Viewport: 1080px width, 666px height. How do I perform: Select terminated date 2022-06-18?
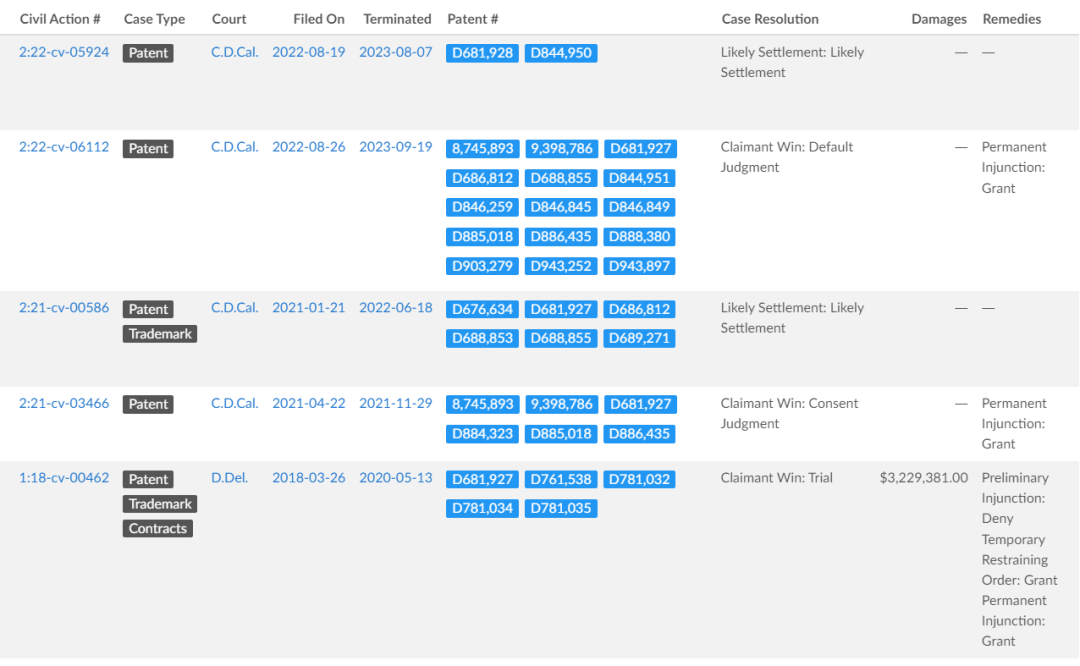click(x=396, y=308)
